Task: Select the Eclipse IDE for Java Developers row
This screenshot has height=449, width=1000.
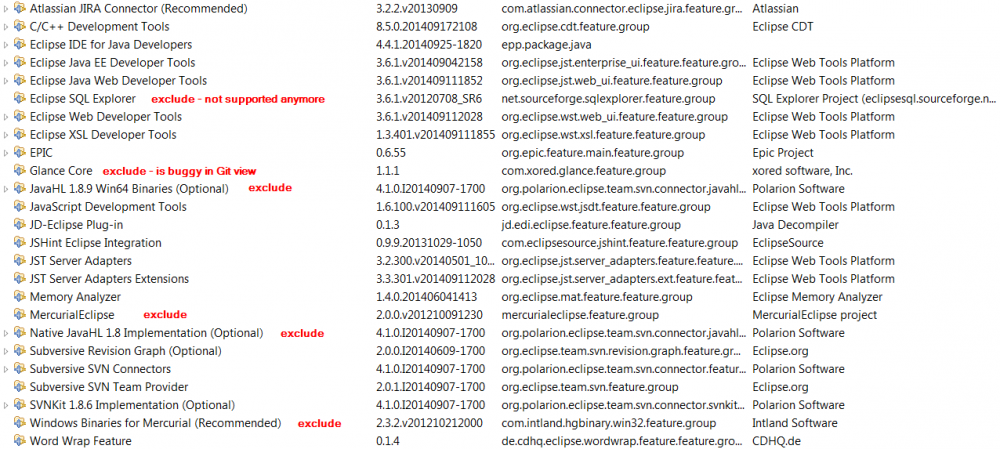Action: (110, 45)
